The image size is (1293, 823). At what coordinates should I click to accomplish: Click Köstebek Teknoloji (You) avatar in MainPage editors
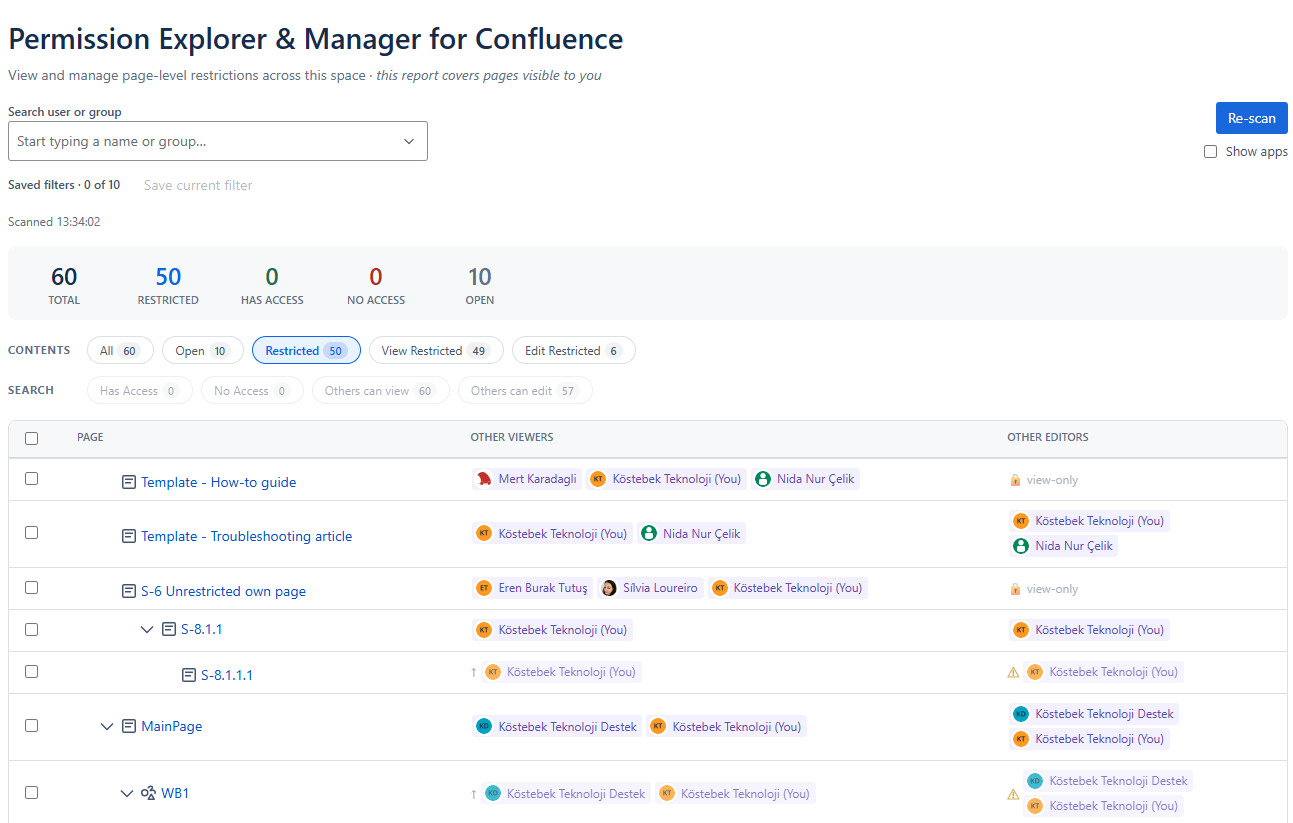1021,739
